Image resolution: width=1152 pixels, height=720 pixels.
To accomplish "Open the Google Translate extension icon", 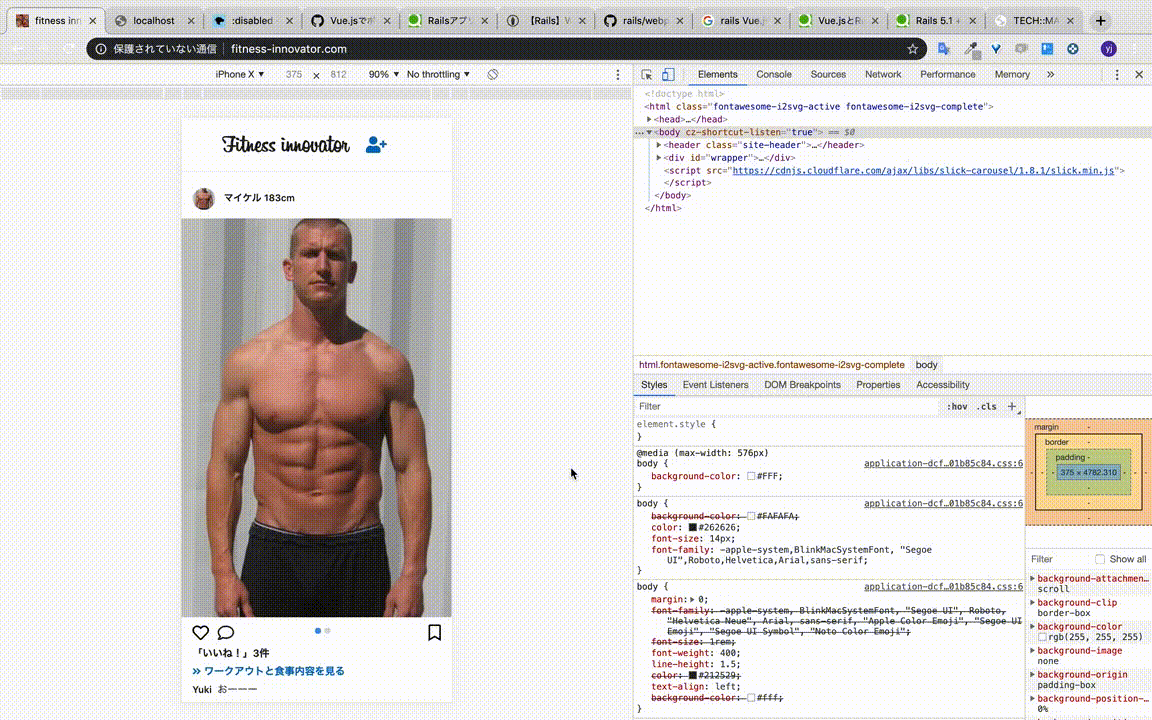I will pos(944,49).
